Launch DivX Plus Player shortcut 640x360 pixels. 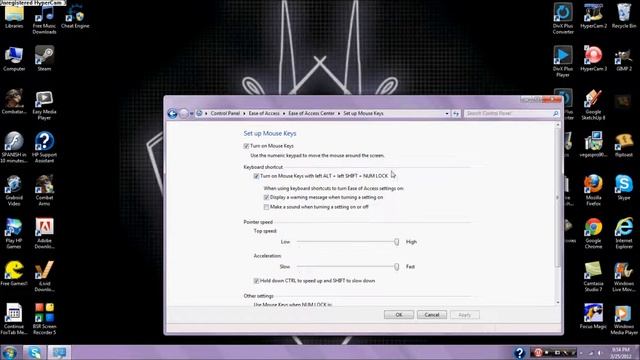563,61
